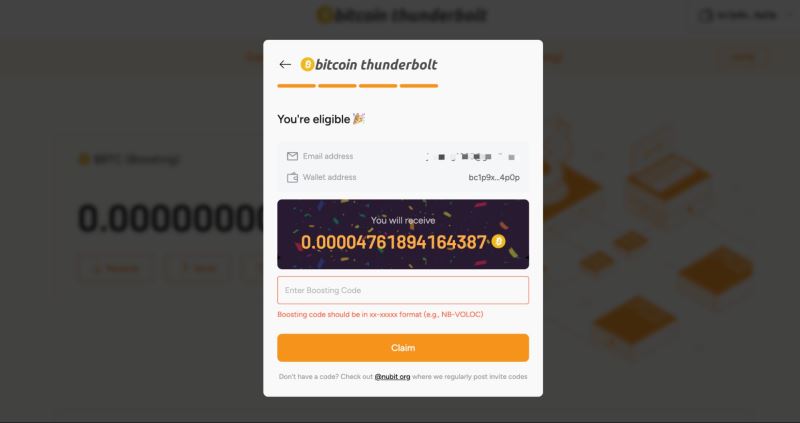Click the envelope icon beside Email address
This screenshot has height=423, width=800.
[x=292, y=156]
